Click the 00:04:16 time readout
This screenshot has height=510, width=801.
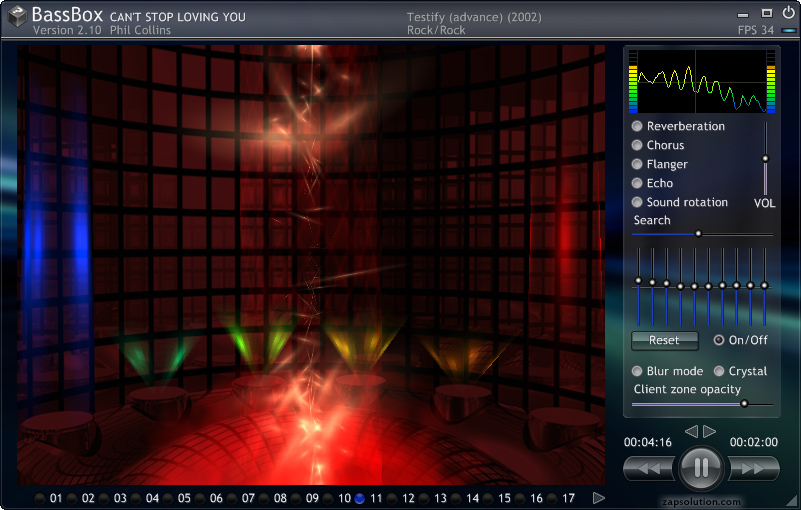pos(648,442)
